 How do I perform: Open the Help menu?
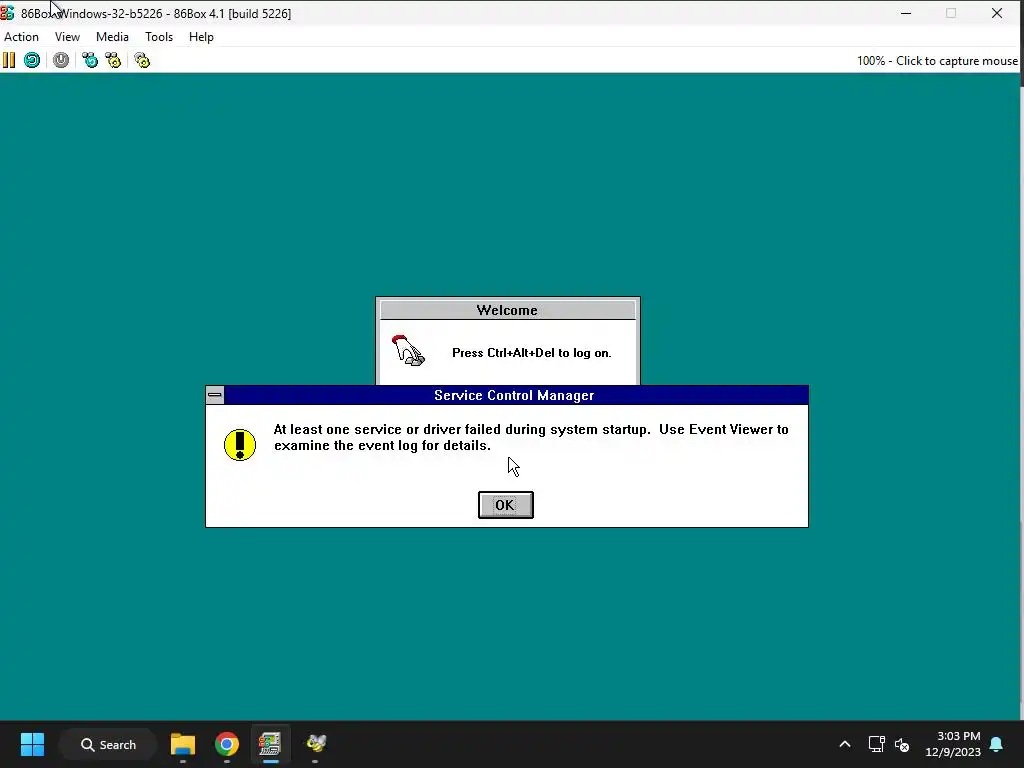201,37
